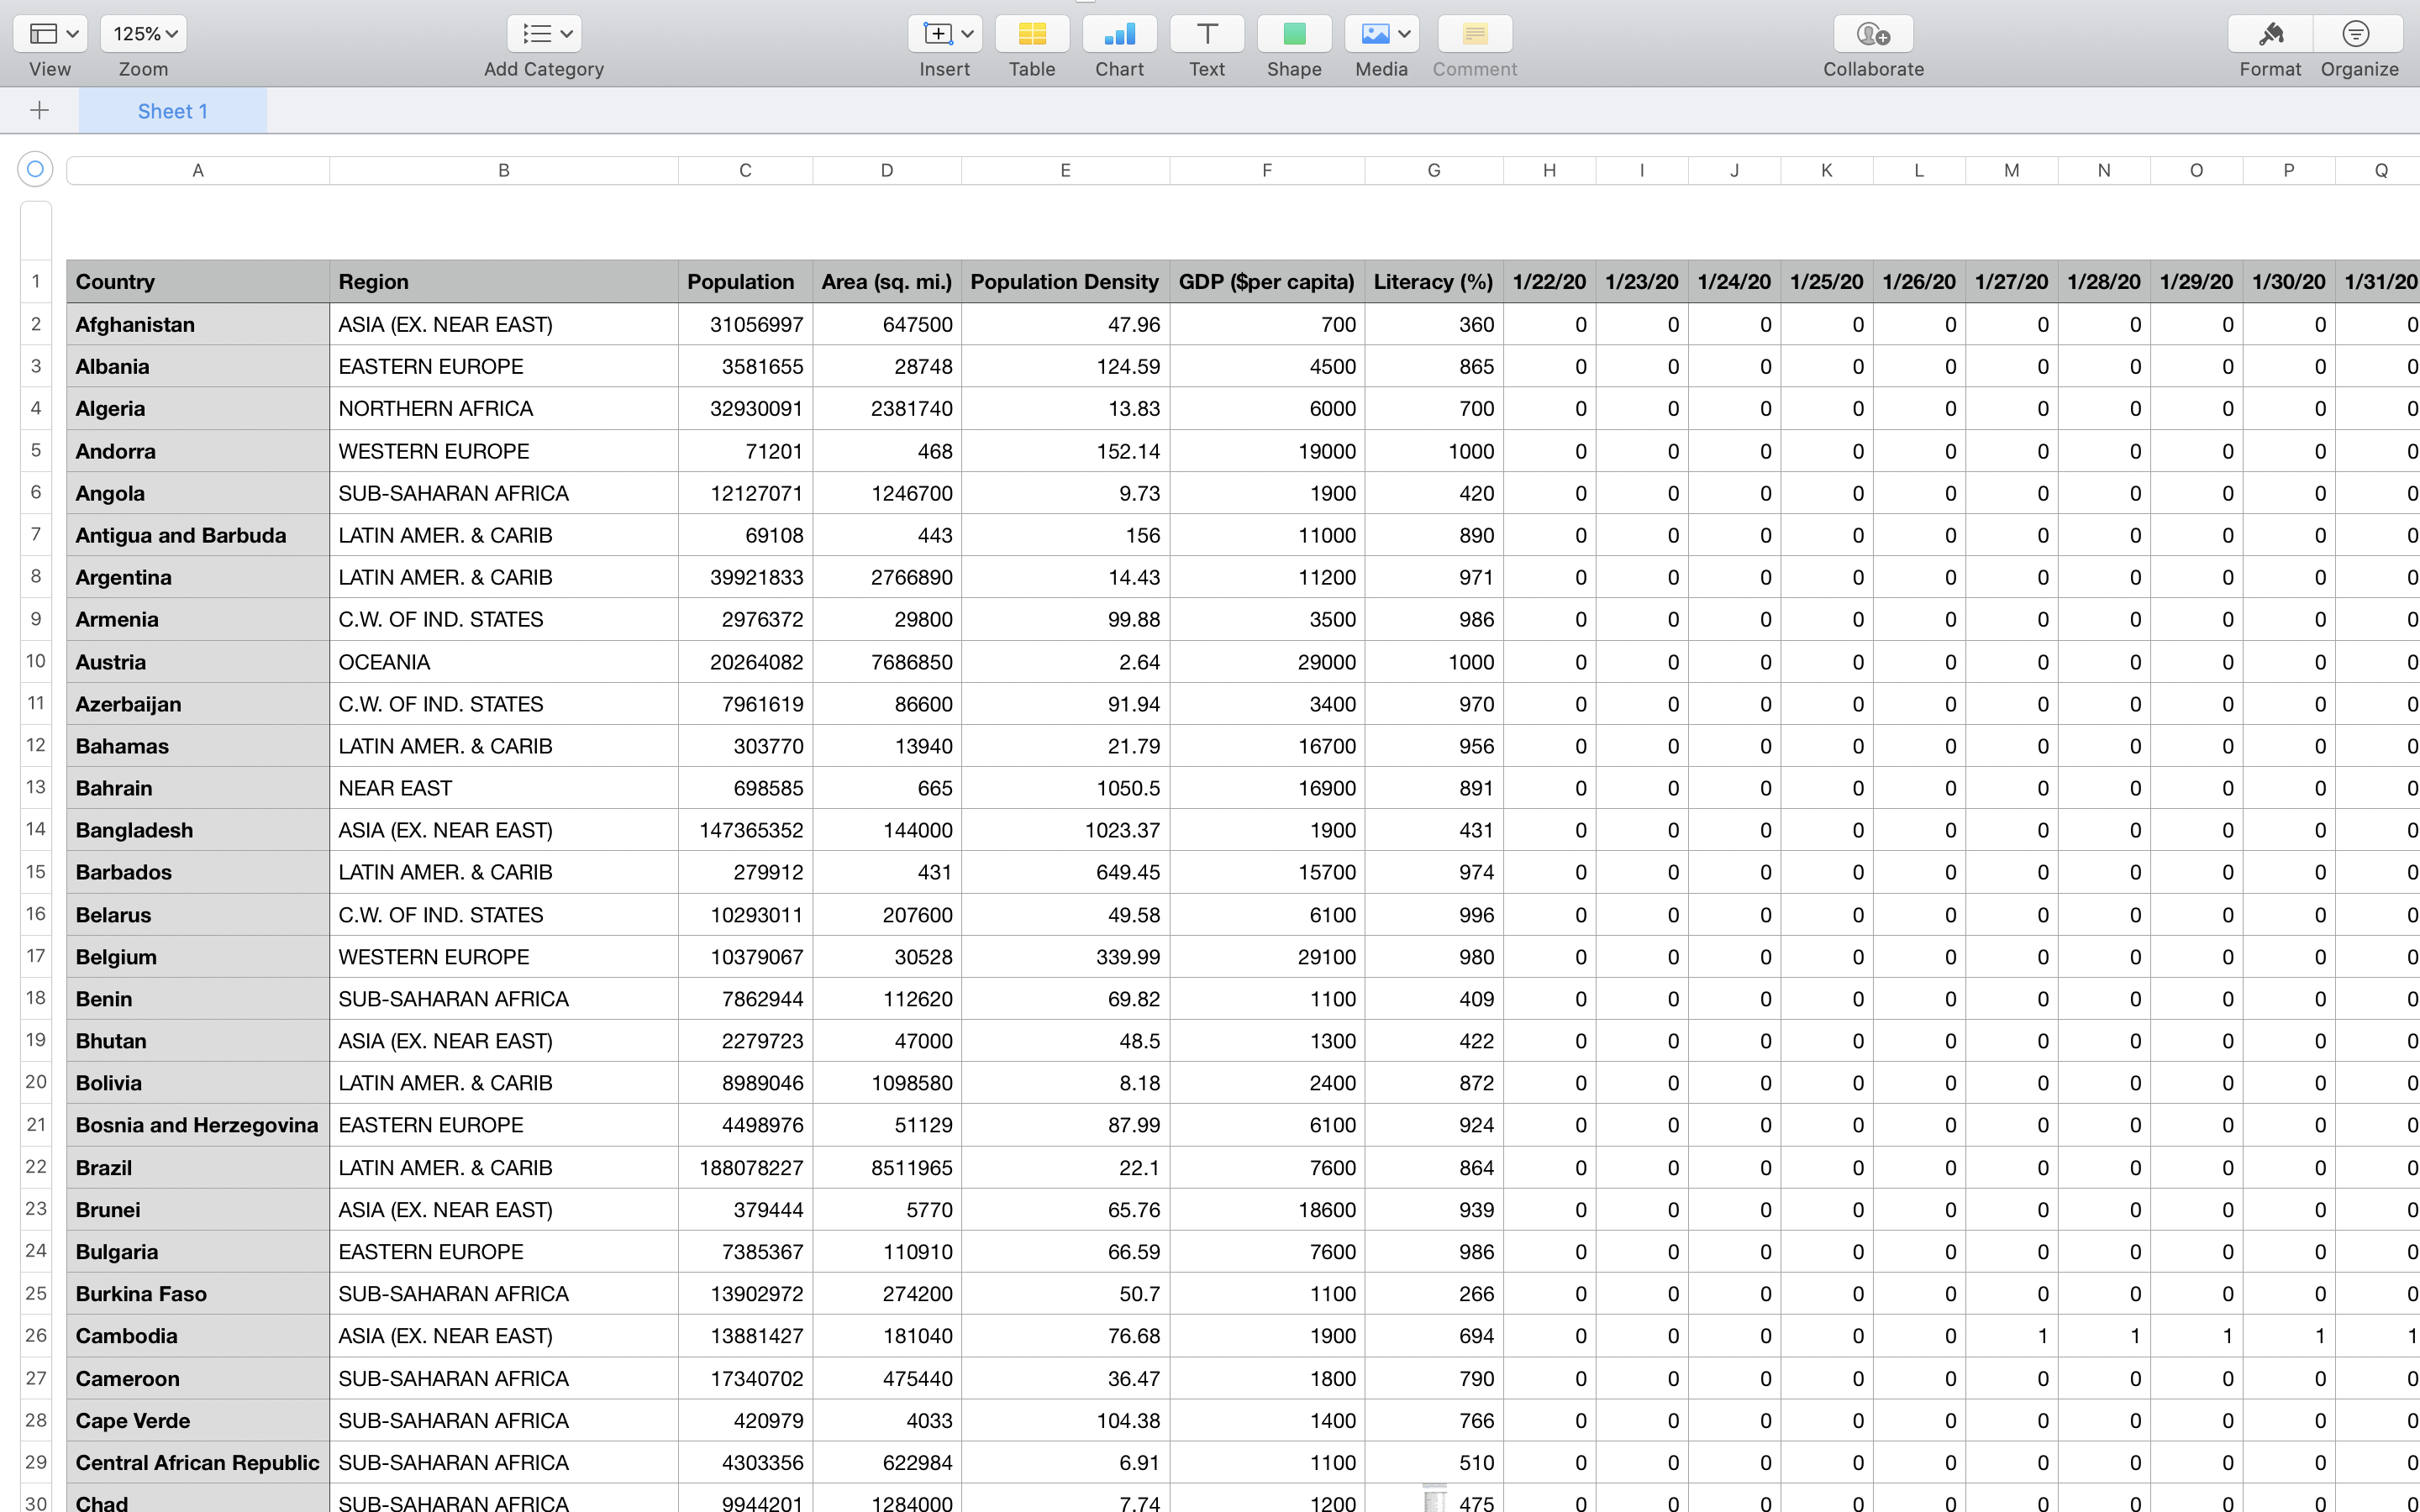This screenshot has width=2420, height=1512.
Task: Expand the Insert dropdown arrow
Action: click(x=967, y=34)
